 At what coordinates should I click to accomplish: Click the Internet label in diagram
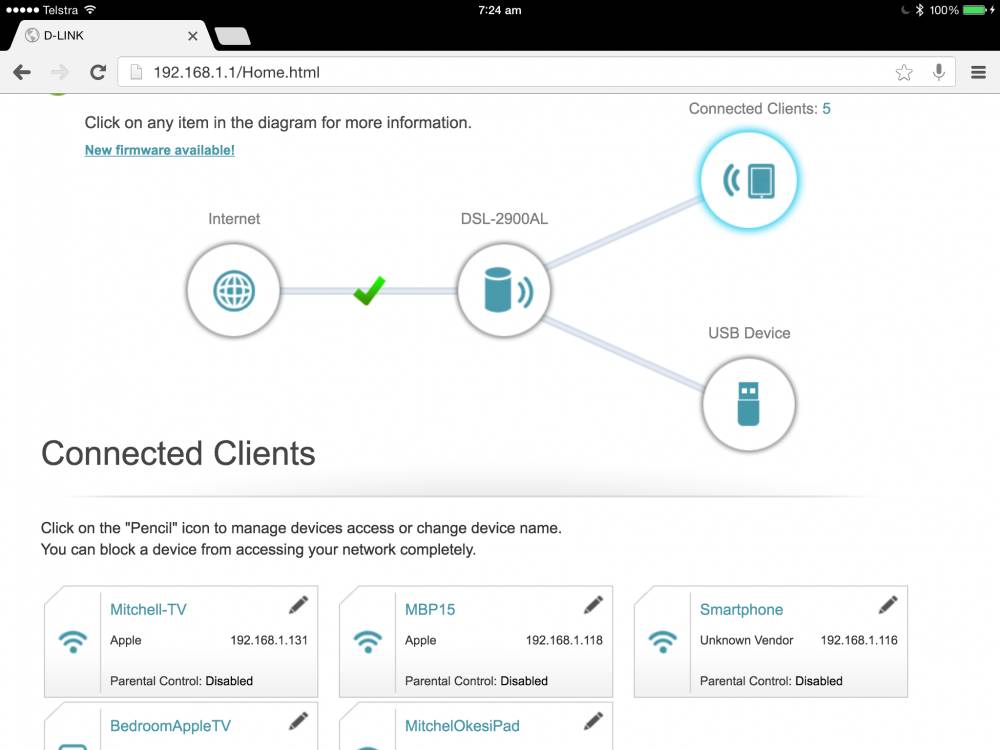pos(234,219)
